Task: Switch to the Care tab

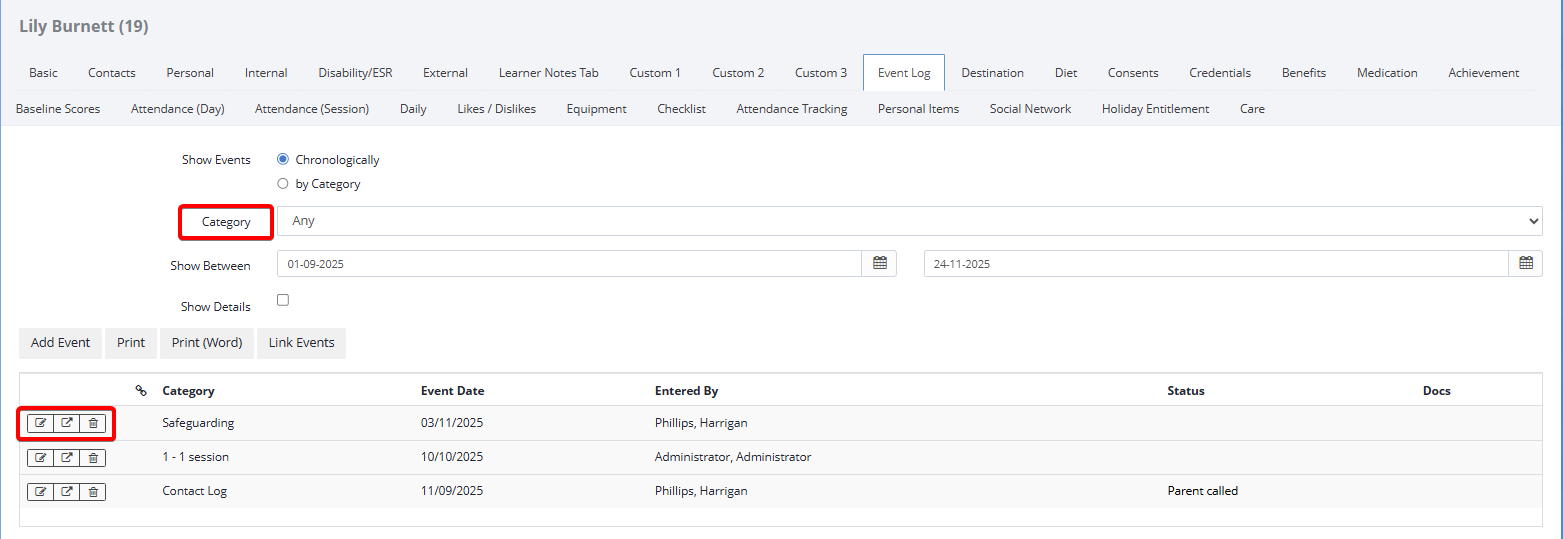Action: point(1252,109)
